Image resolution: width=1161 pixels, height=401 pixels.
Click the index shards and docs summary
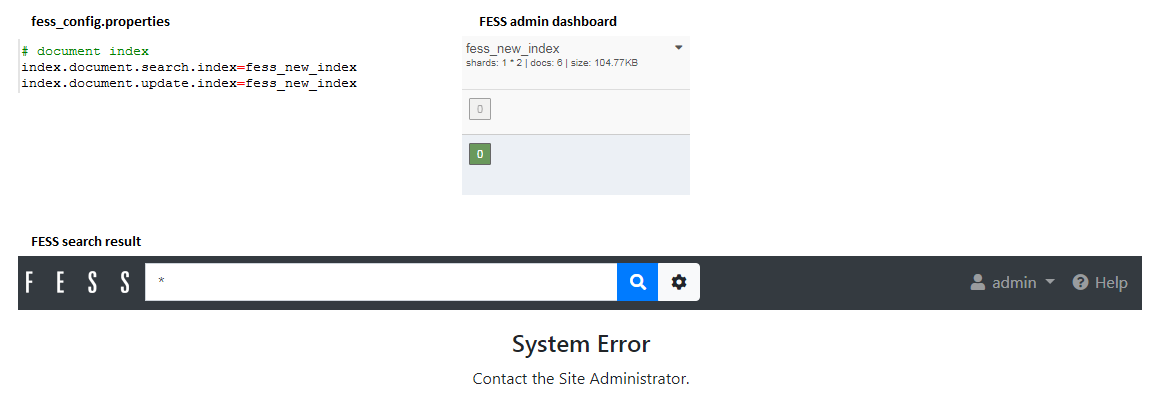click(552, 63)
